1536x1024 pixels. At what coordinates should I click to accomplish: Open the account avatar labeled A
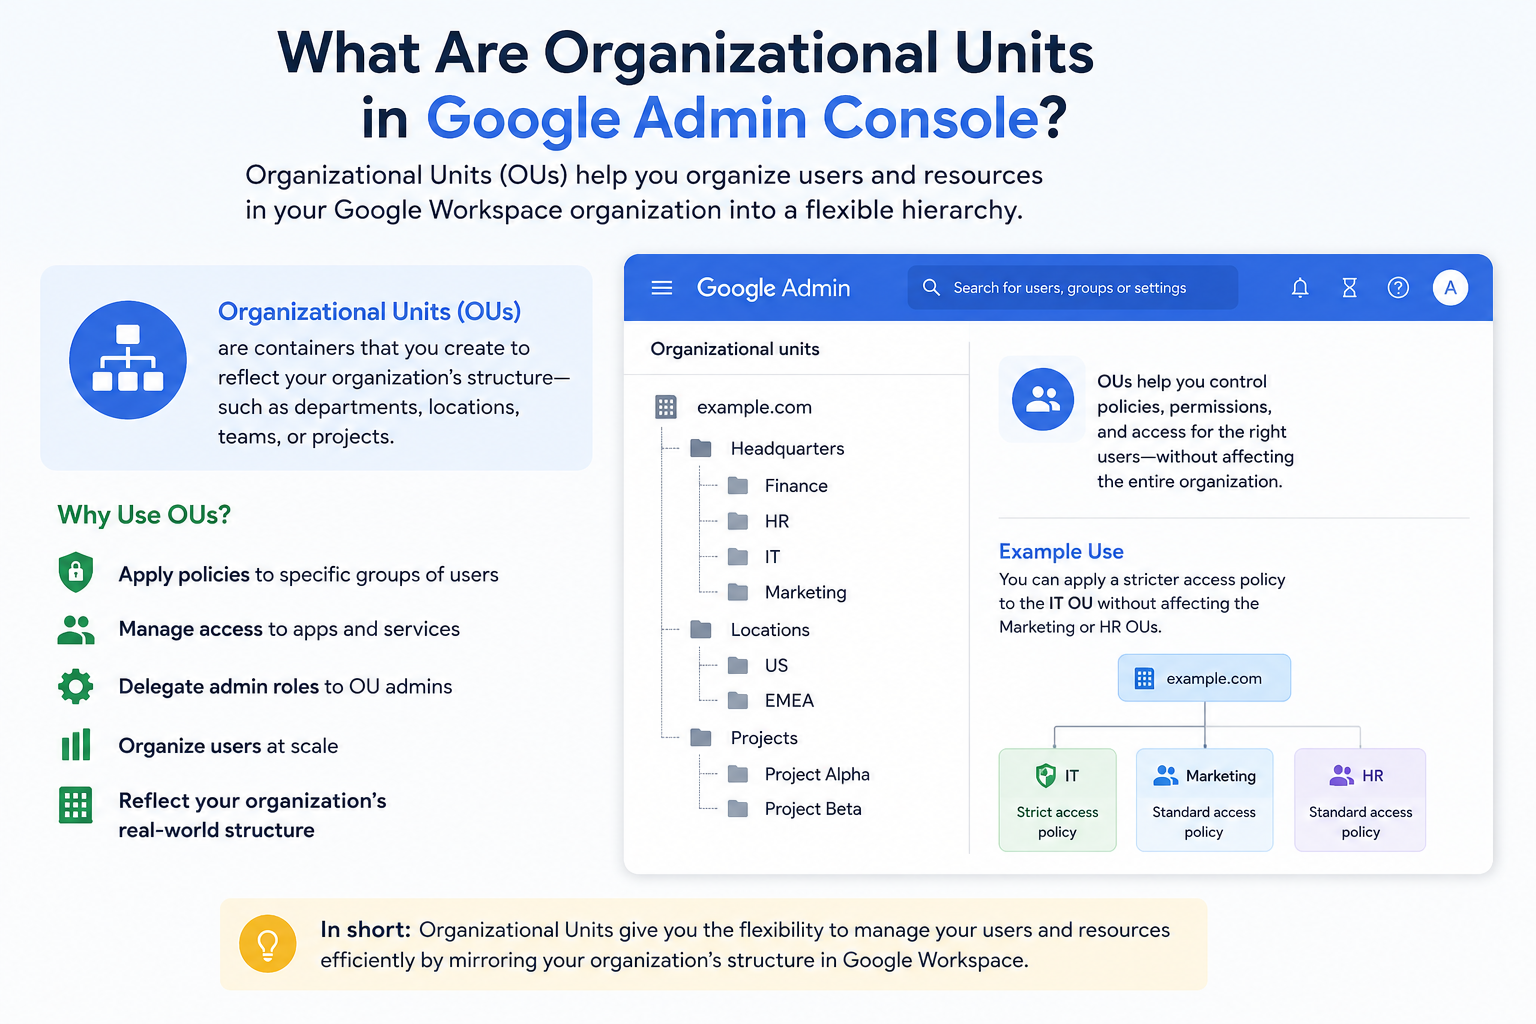1450,288
